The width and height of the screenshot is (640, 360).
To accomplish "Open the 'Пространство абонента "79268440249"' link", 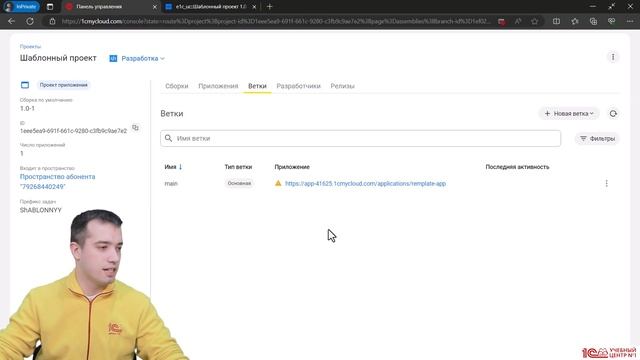I will [x=58, y=182].
